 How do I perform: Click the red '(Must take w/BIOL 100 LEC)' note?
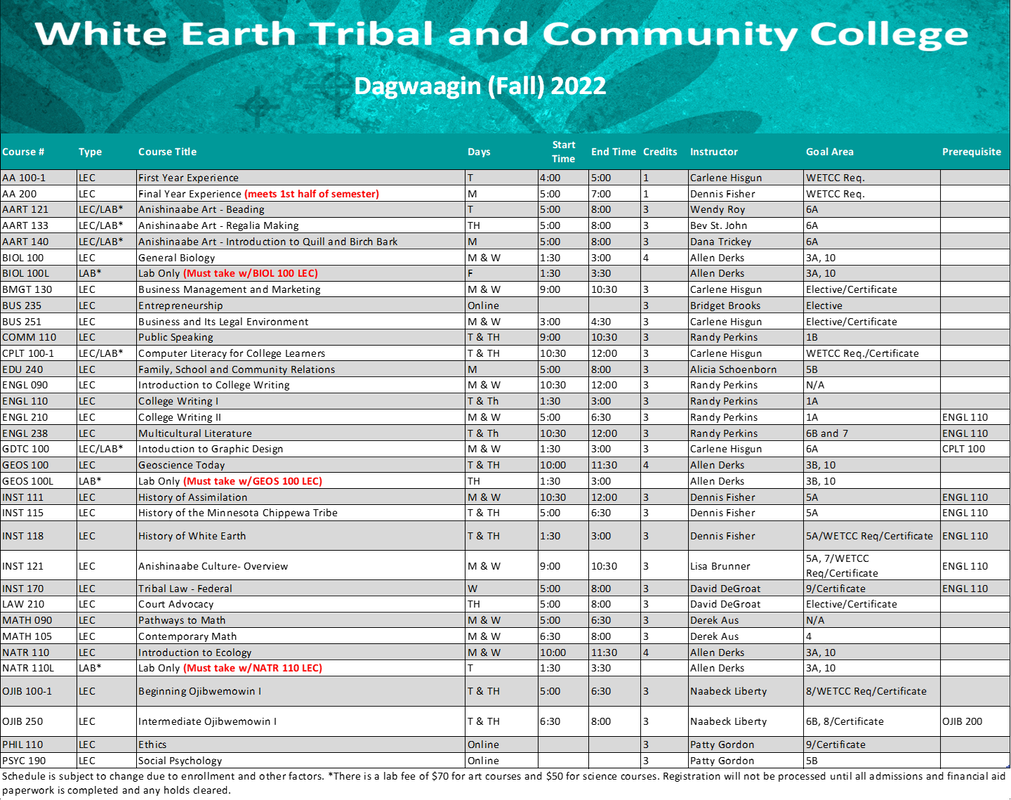coord(251,273)
